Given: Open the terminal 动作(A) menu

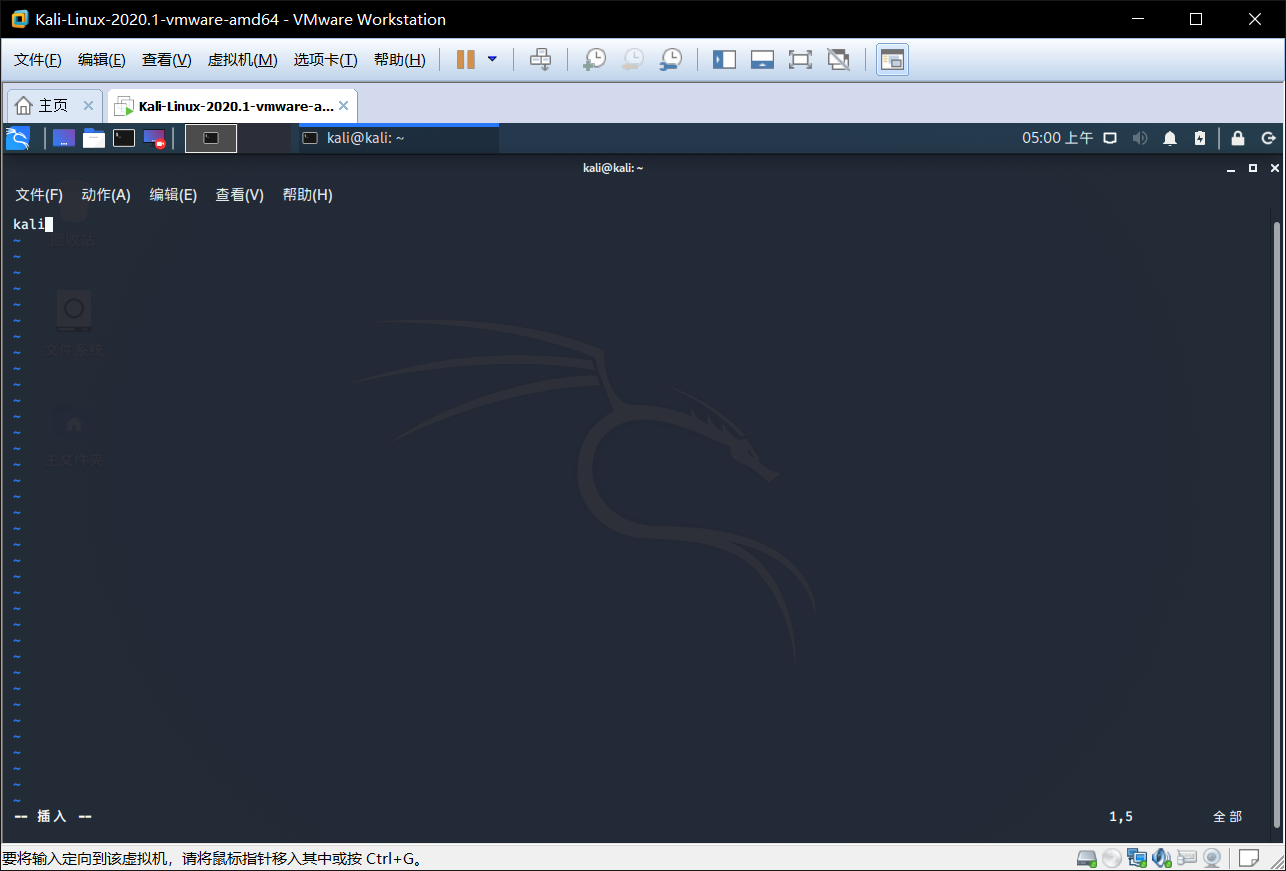Looking at the screenshot, I should [106, 195].
